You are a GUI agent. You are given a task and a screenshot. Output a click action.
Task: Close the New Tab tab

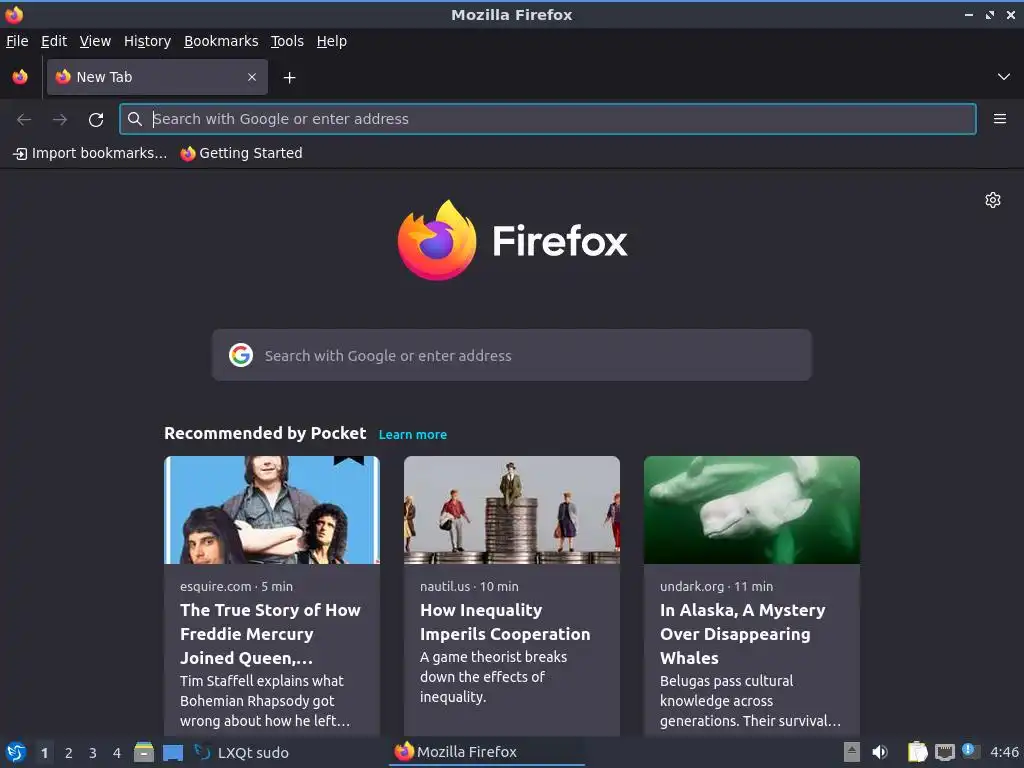[252, 77]
